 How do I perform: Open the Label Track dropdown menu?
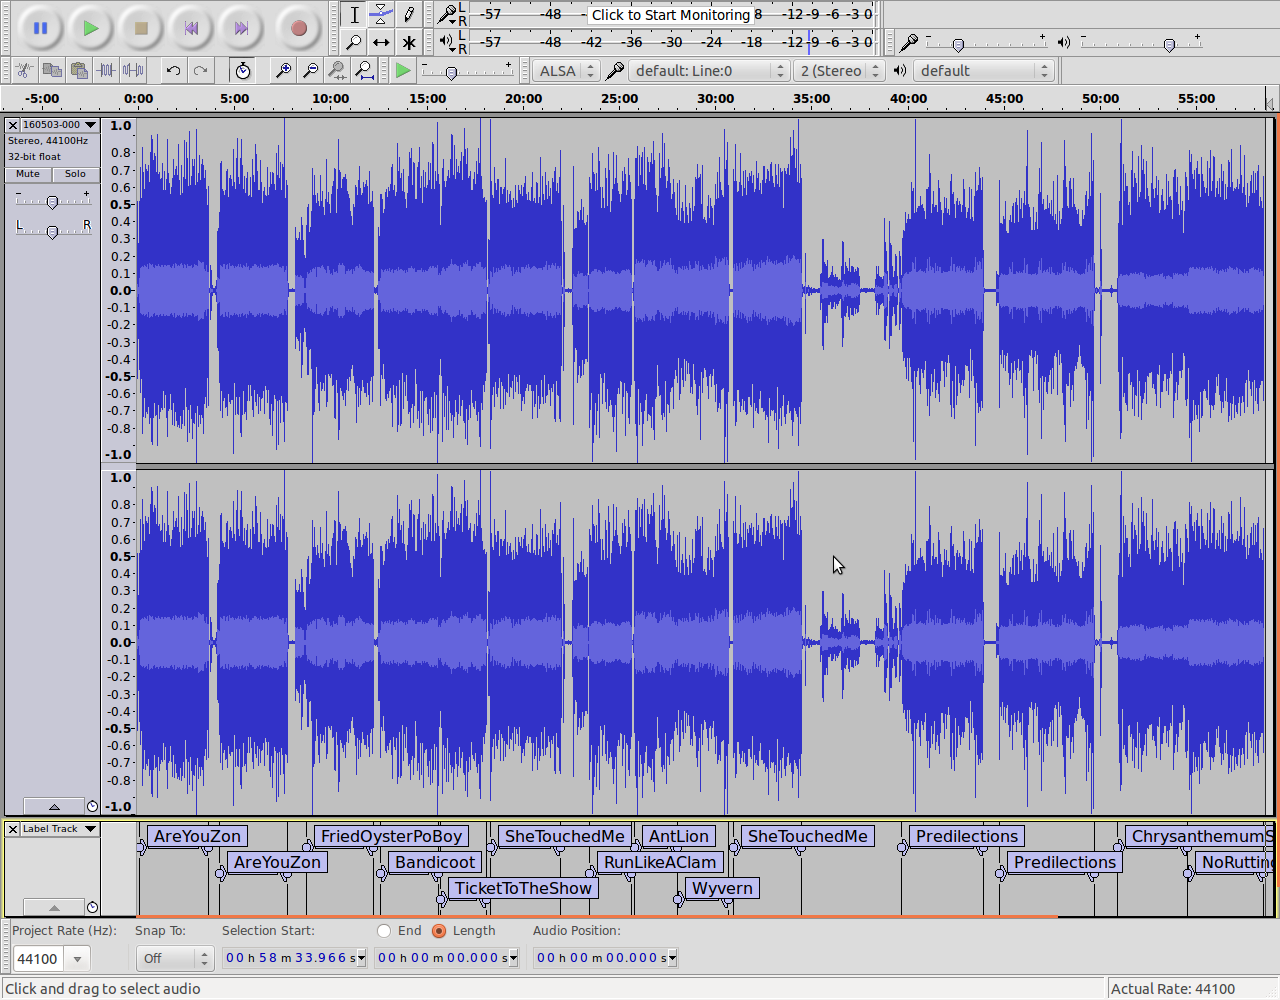point(58,829)
